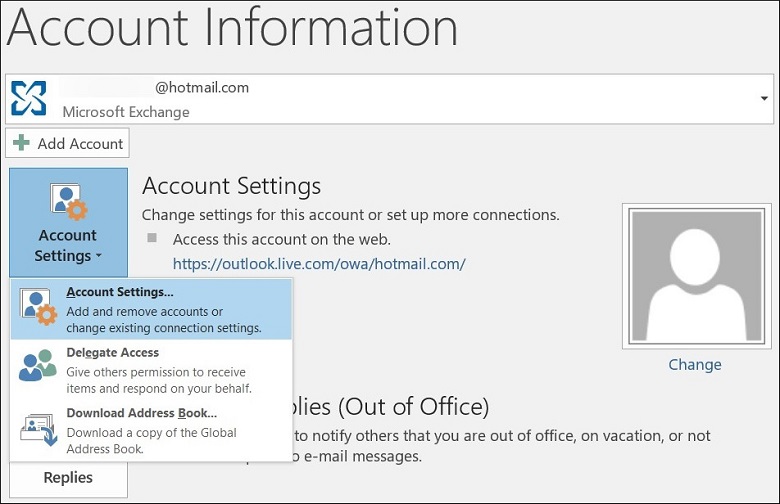Click 'Change settings for this account' description
The width and height of the screenshot is (780, 504).
[x=350, y=215]
